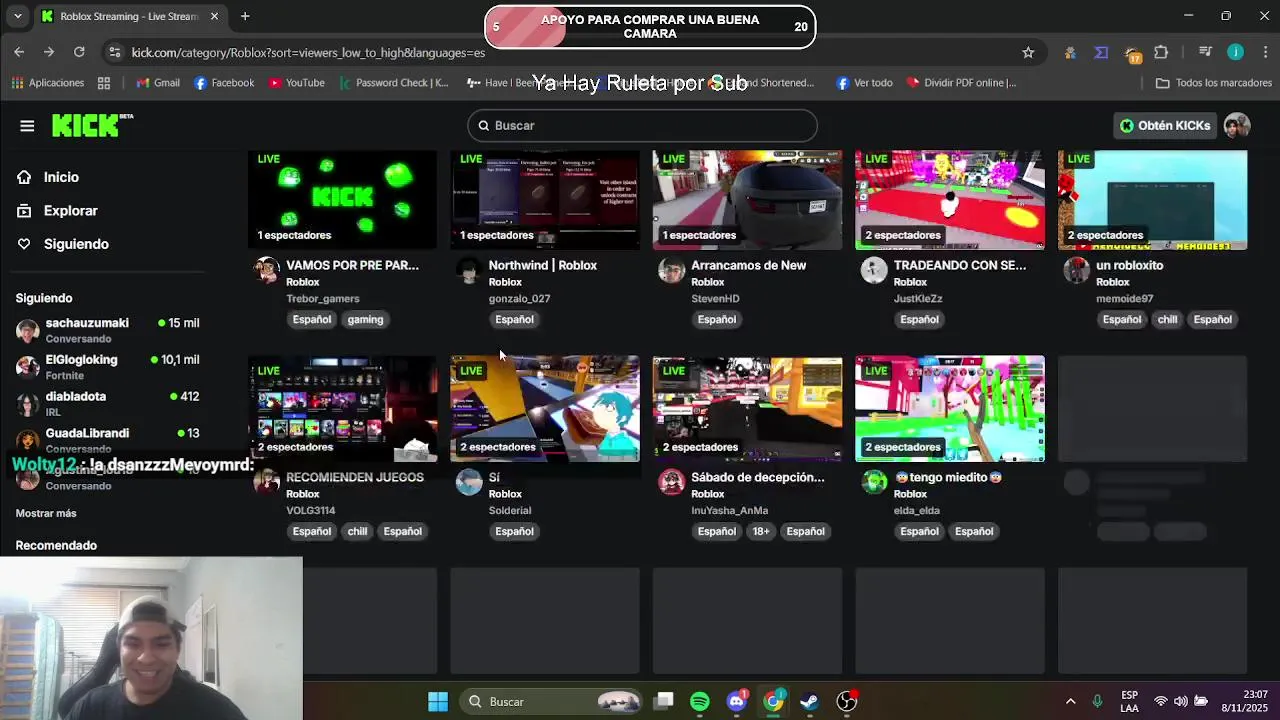The height and width of the screenshot is (720, 1280).
Task: Open Arrancamos de New stream thumbnail
Action: coord(747,199)
